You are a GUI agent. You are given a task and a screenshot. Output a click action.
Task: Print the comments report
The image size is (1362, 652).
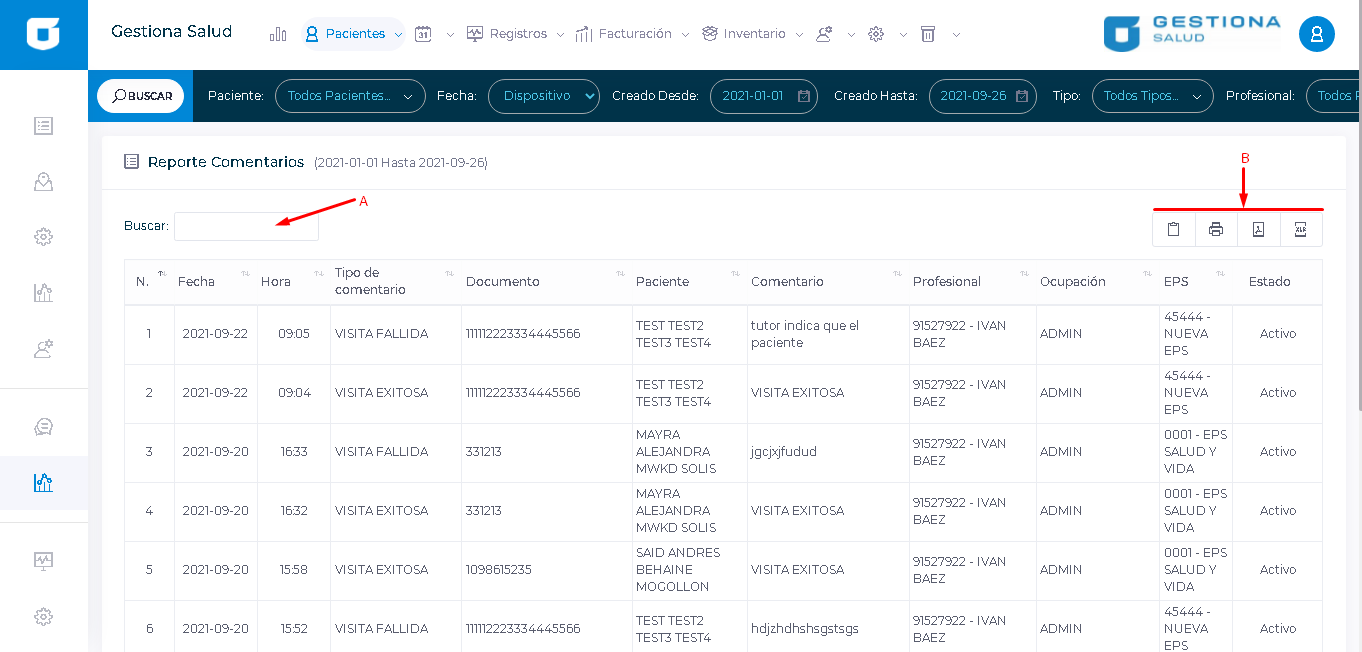pyautogui.click(x=1216, y=229)
